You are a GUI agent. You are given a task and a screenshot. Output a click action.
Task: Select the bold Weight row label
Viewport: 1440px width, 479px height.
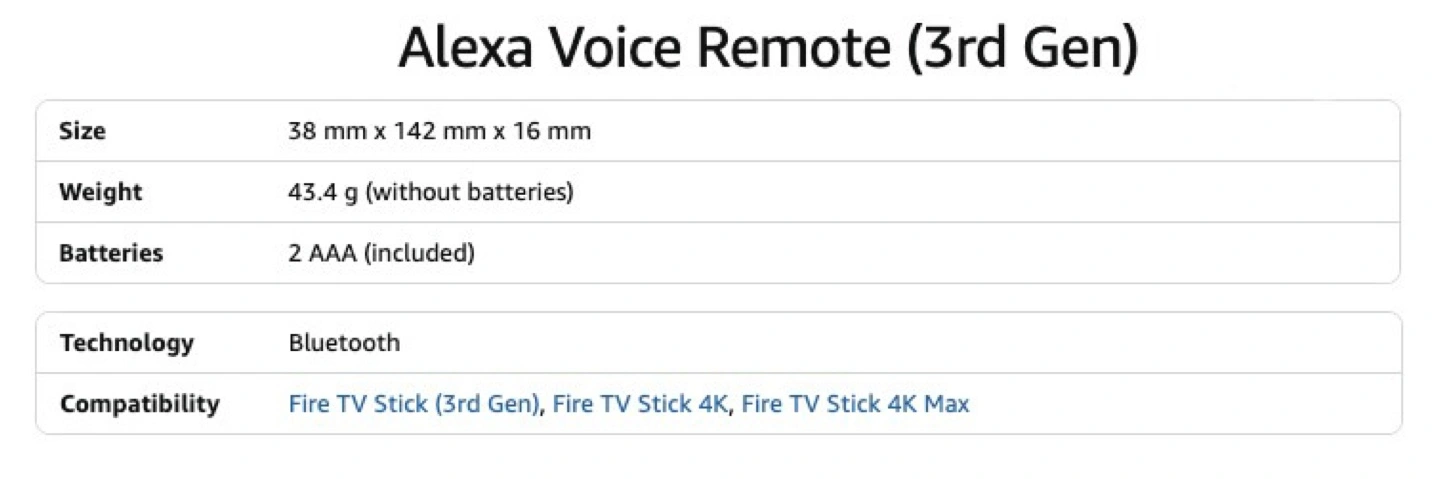[101, 192]
